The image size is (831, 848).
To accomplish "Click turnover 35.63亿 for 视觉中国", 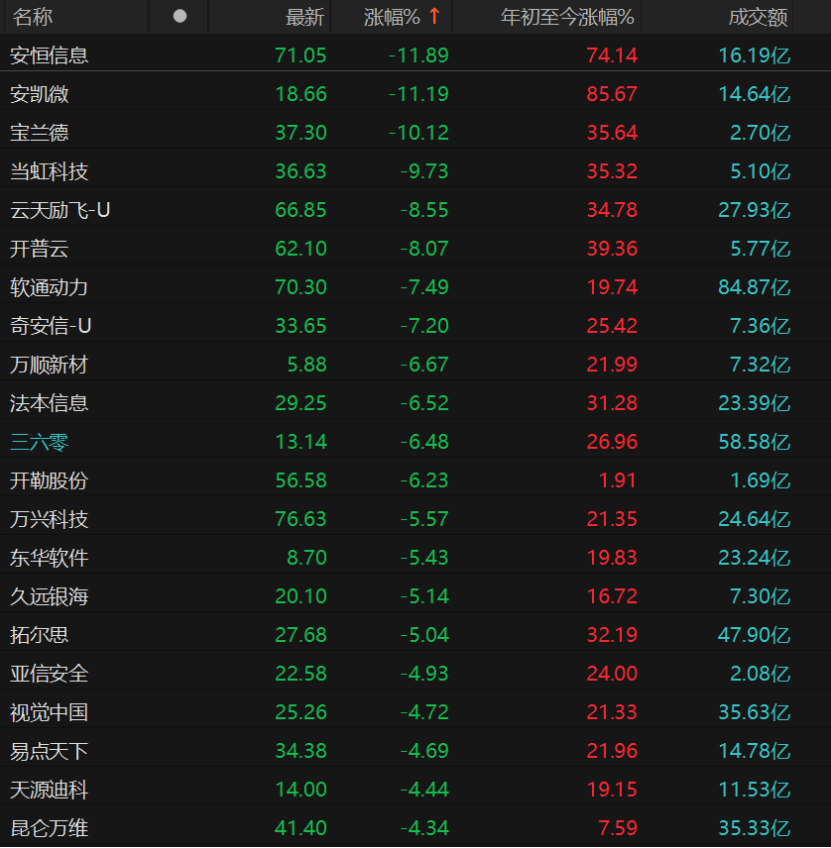I will click(x=754, y=712).
